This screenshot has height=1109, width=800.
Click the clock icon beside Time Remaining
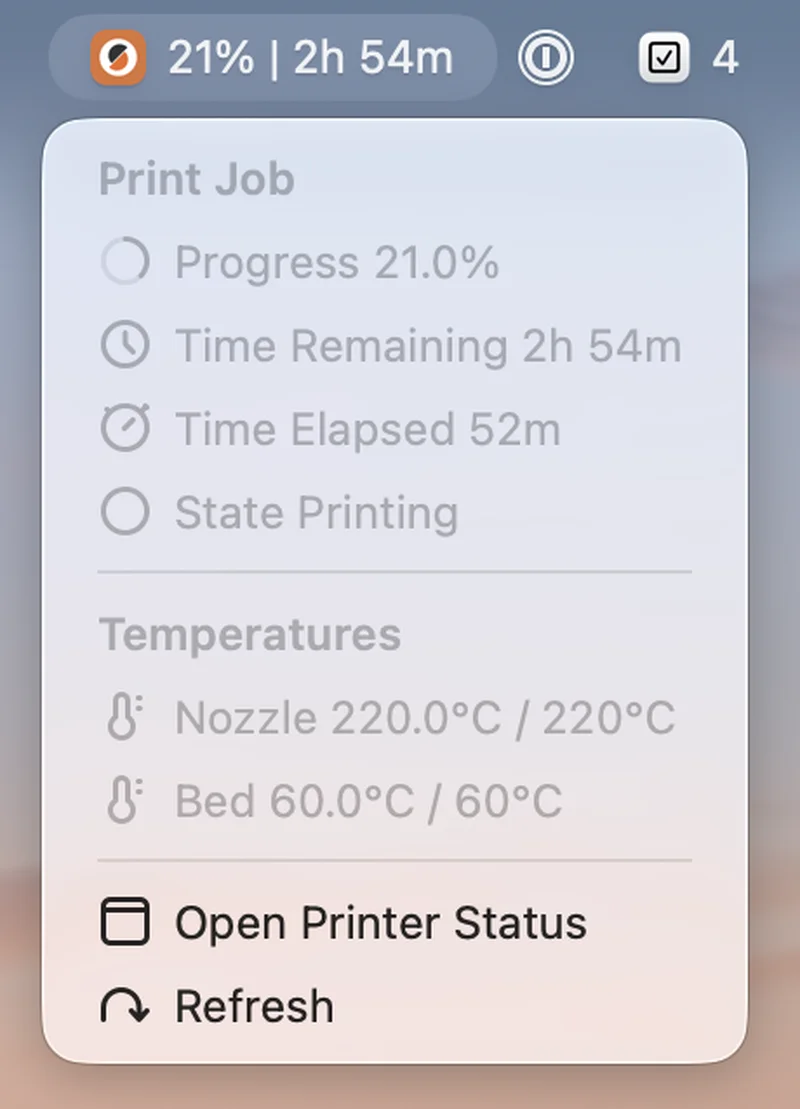(x=125, y=345)
